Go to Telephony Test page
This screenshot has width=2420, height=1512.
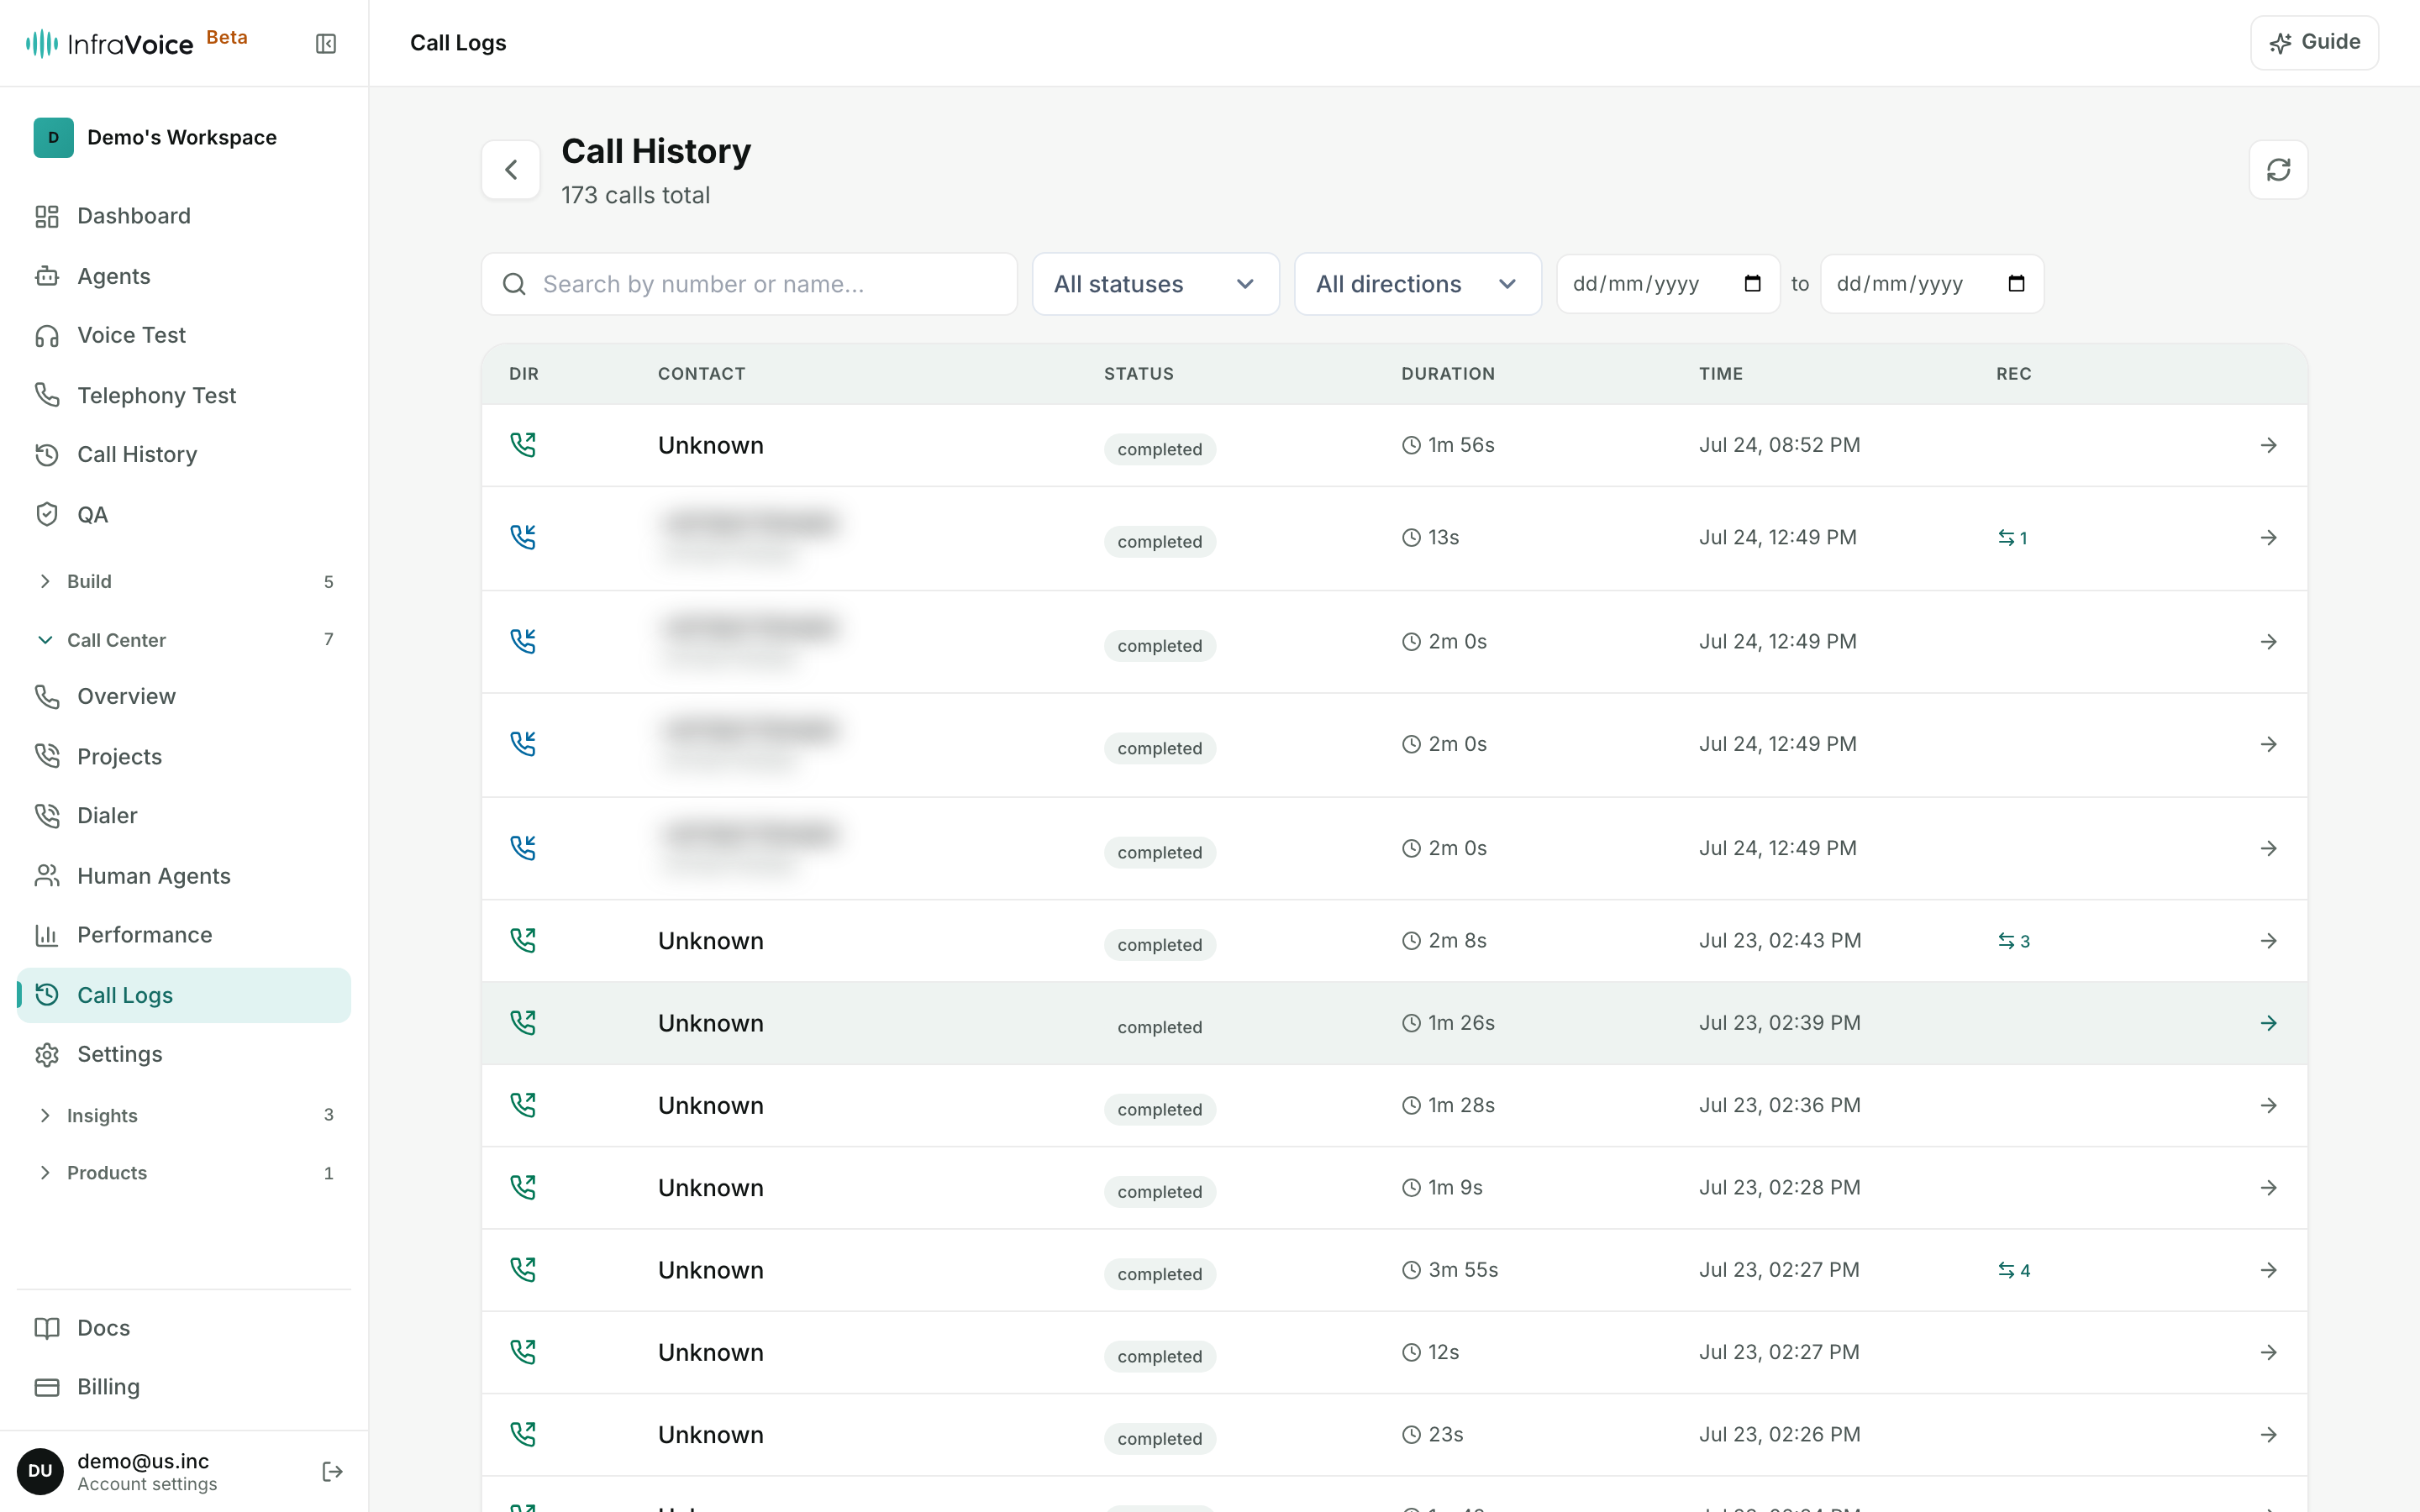pyautogui.click(x=184, y=395)
